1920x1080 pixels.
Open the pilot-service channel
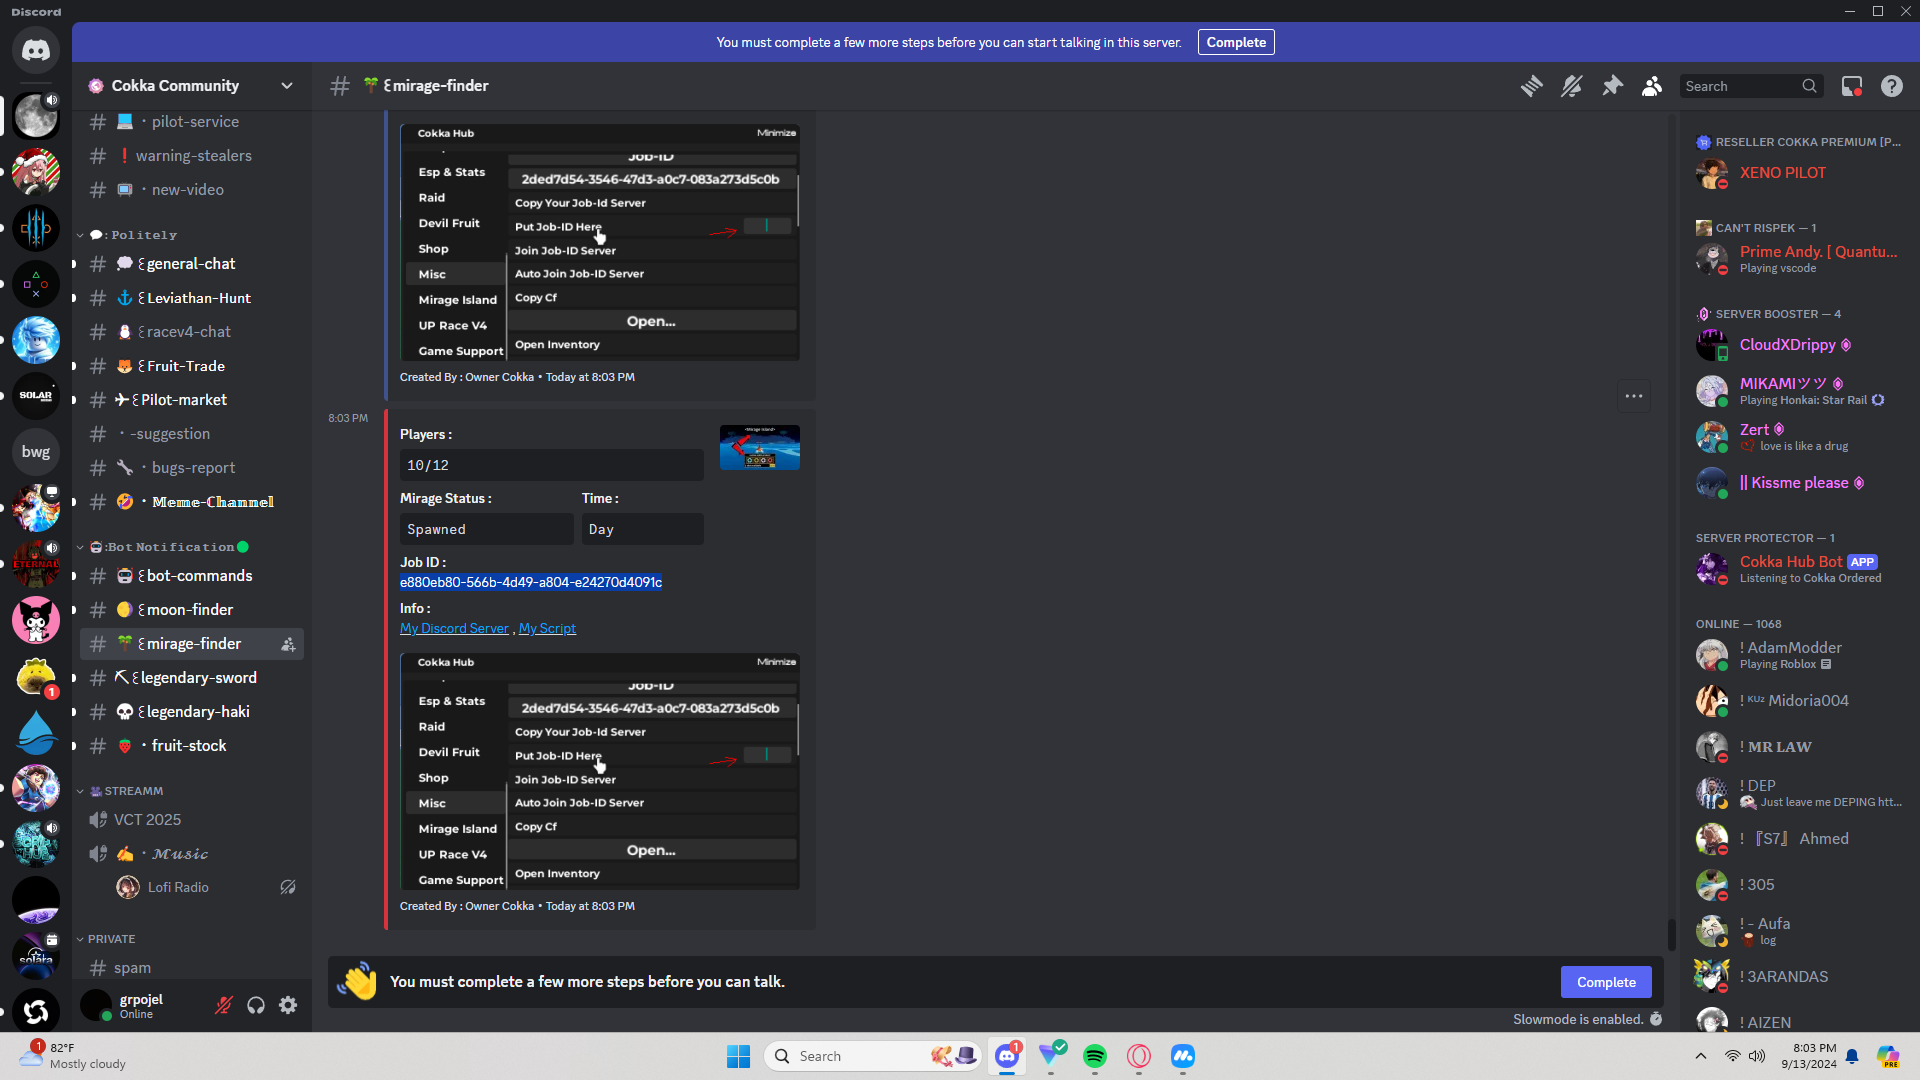tap(192, 122)
